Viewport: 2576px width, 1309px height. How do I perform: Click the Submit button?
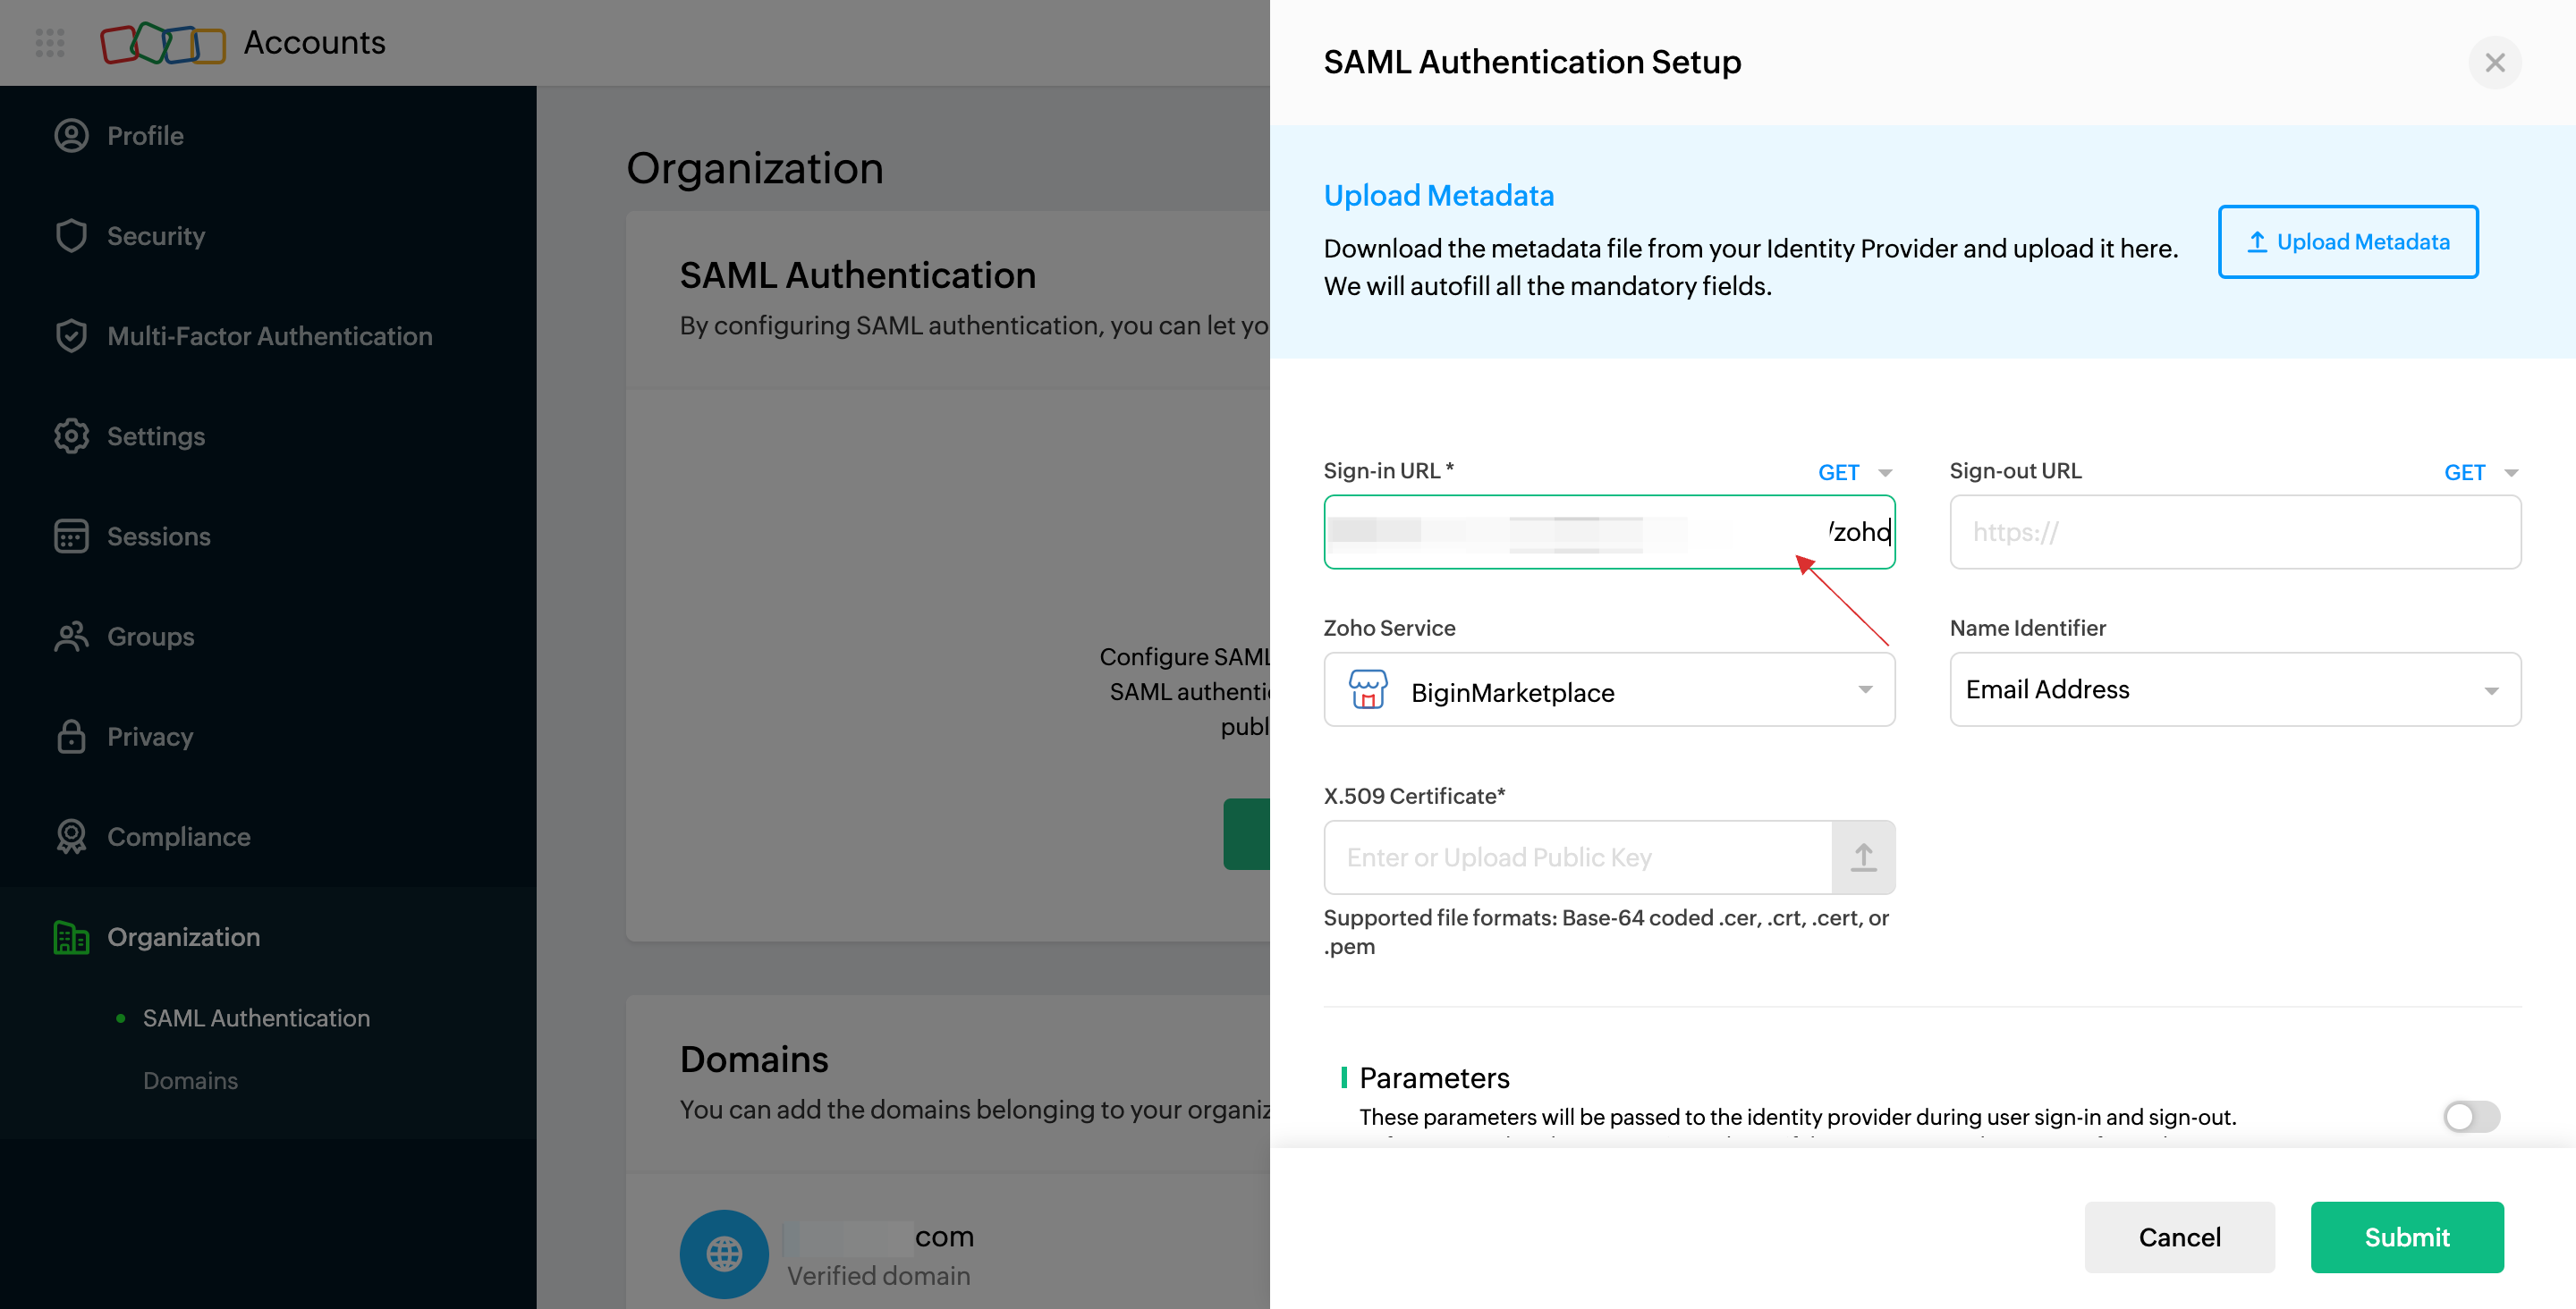click(x=2407, y=1237)
